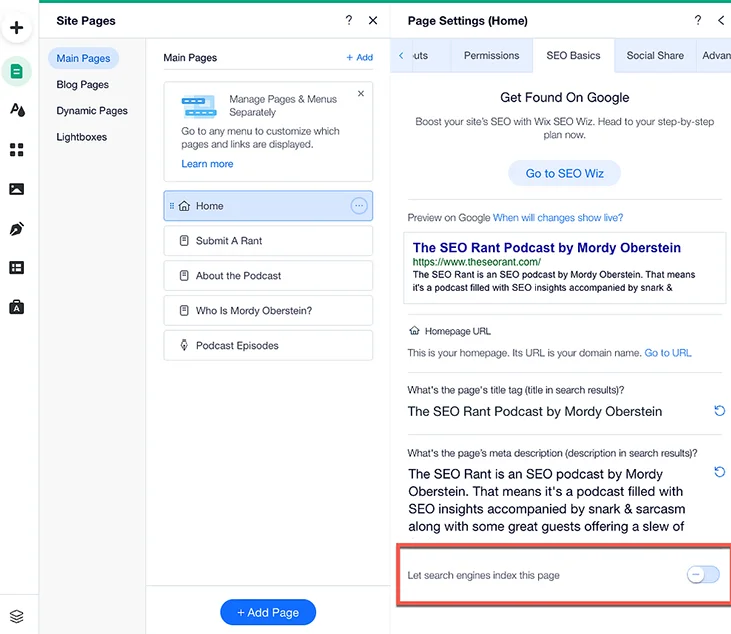Reset the meta description to default
This screenshot has height=634, width=731.
point(719,472)
